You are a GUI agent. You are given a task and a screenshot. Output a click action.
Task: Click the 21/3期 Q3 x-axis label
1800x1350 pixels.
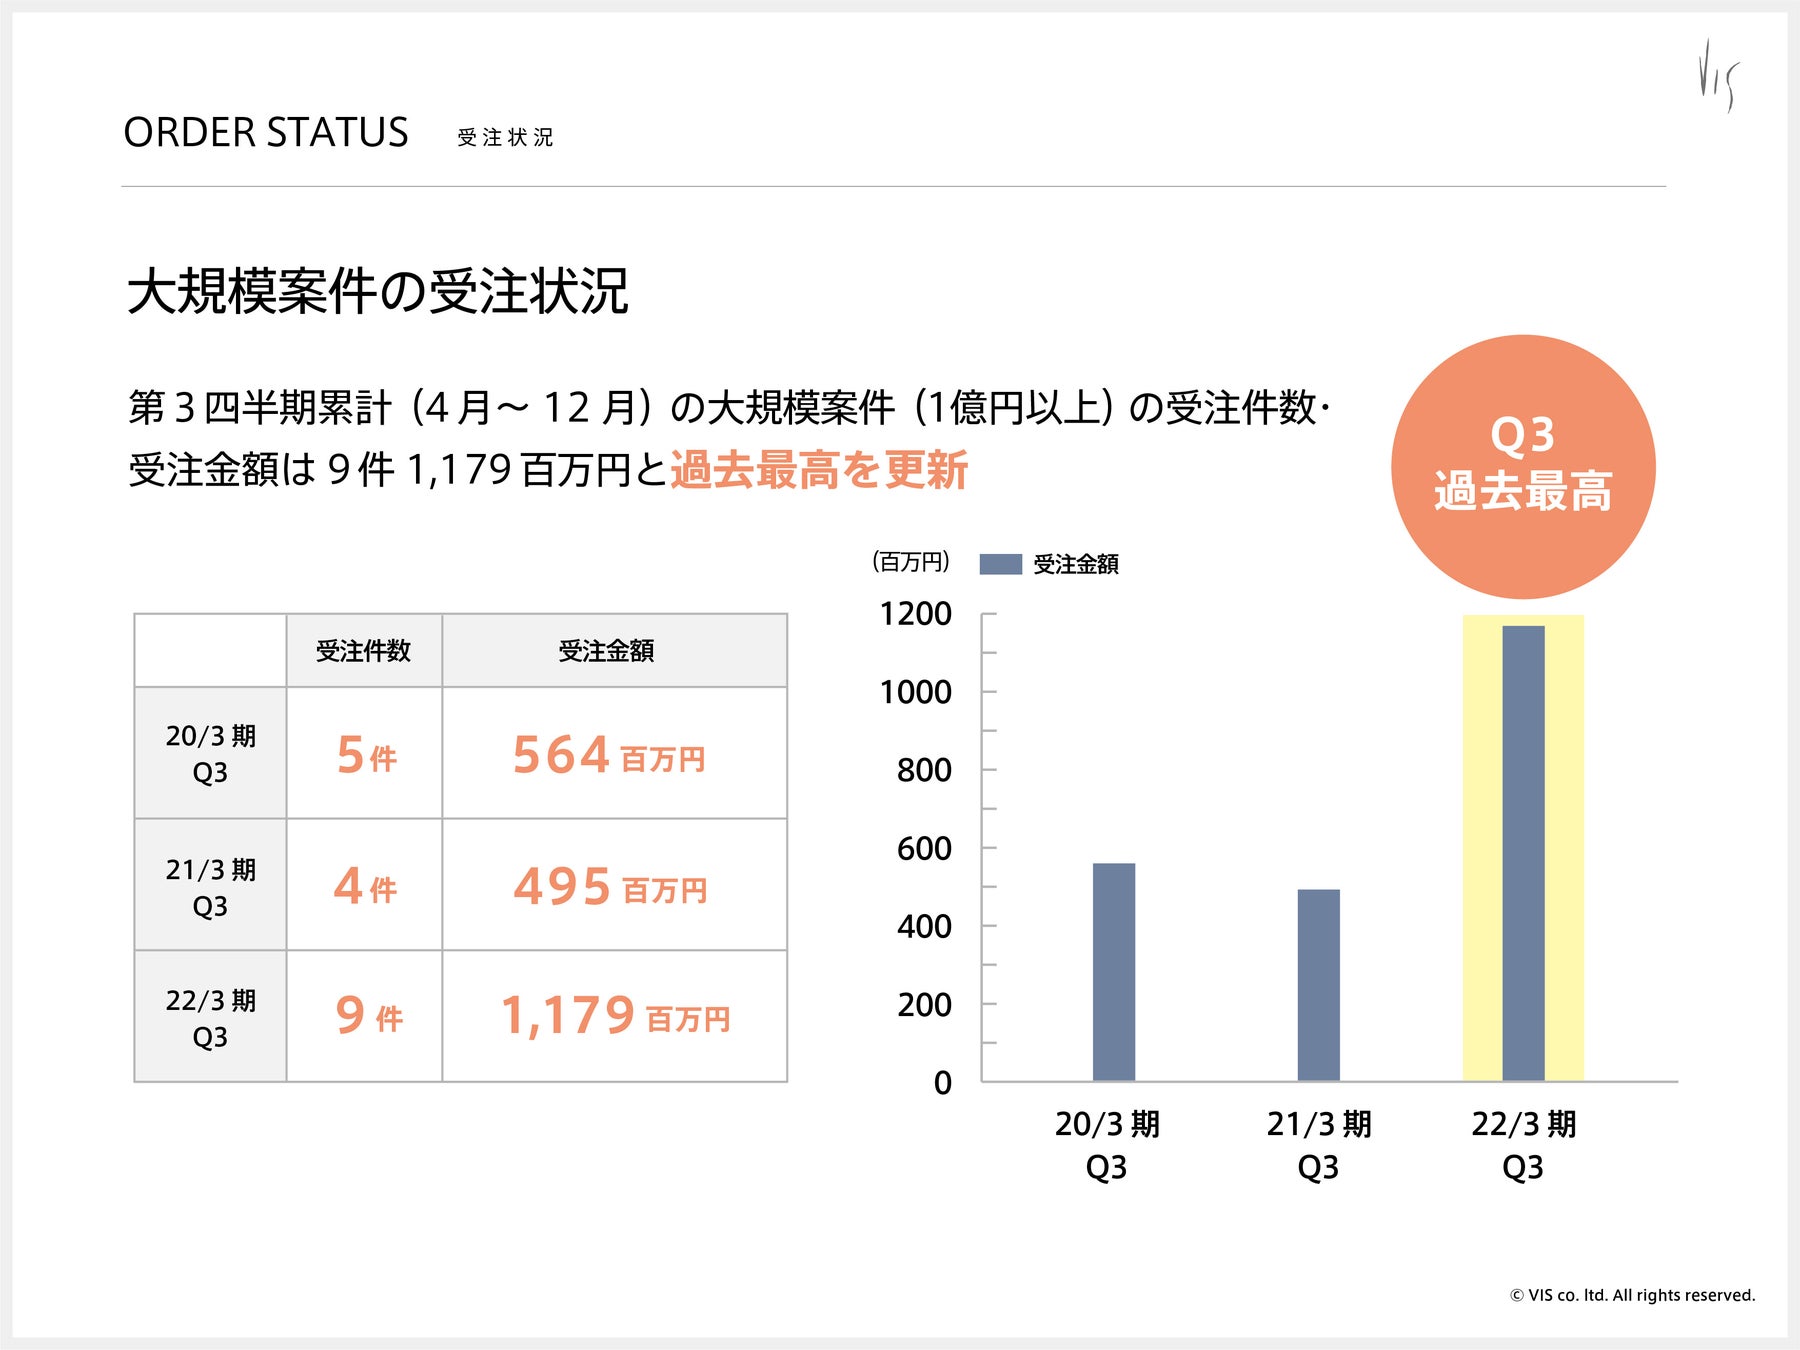pyautogui.click(x=1319, y=1145)
